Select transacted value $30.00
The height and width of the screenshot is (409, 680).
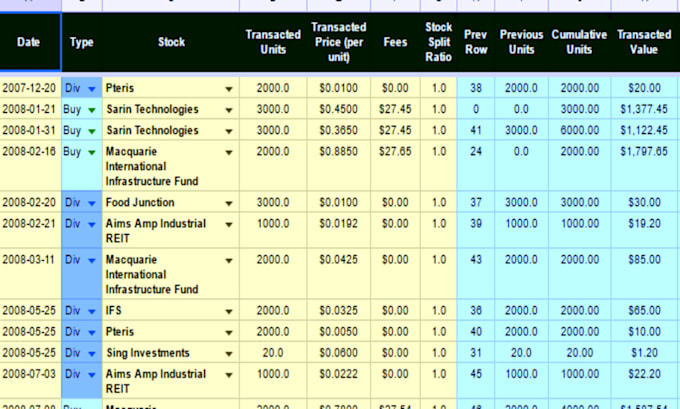[x=644, y=202]
